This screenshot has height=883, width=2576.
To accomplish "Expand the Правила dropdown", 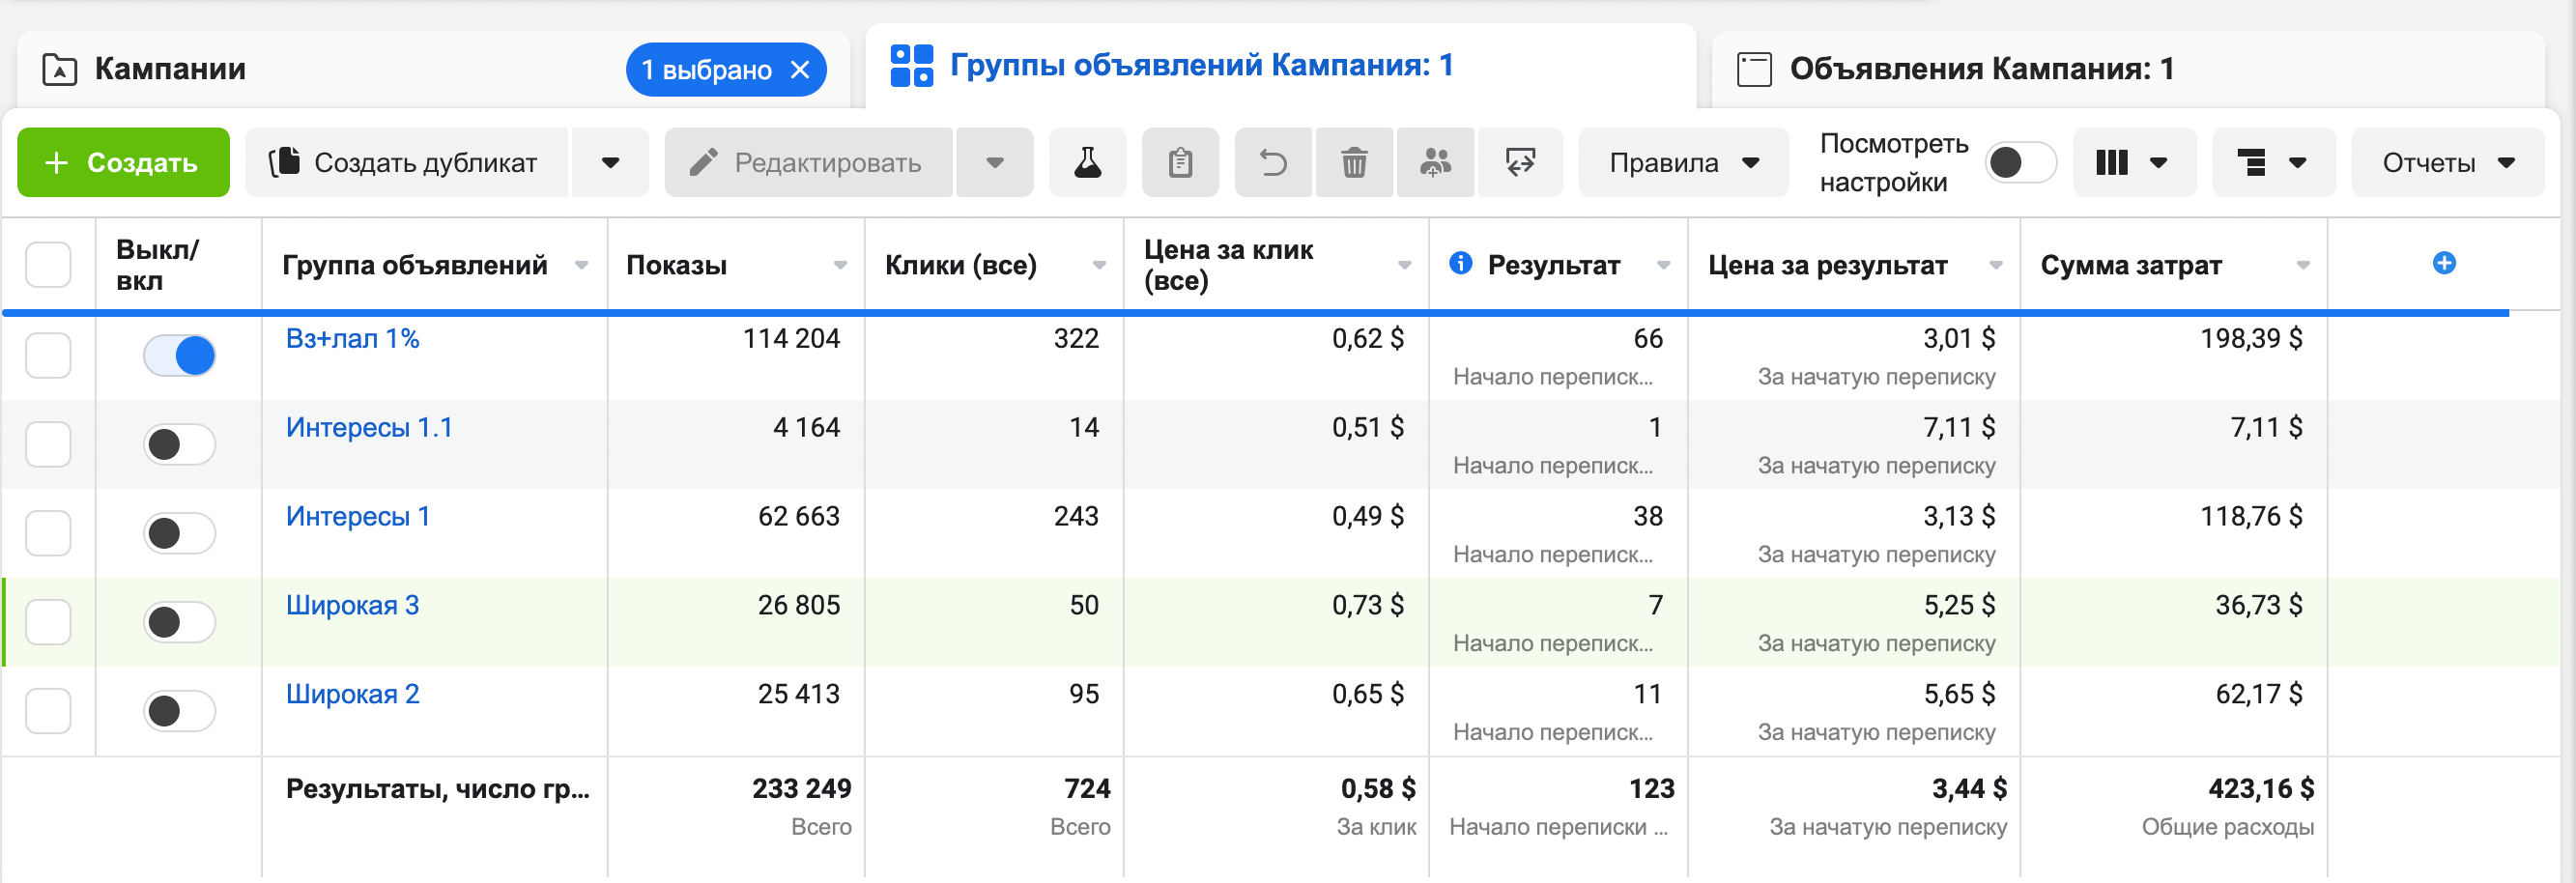I will [1751, 162].
